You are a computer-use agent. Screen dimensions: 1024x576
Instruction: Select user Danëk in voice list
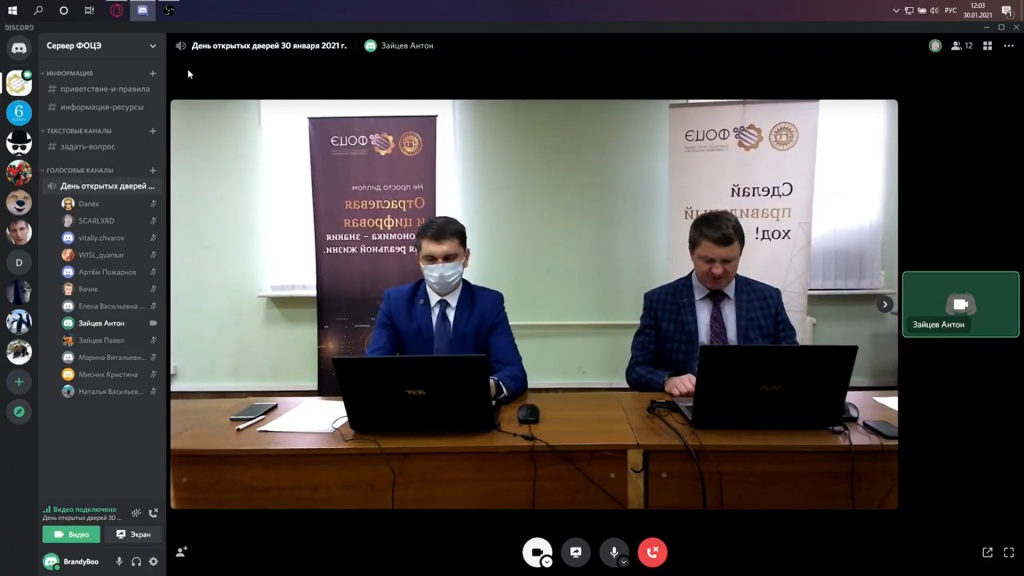(109, 204)
